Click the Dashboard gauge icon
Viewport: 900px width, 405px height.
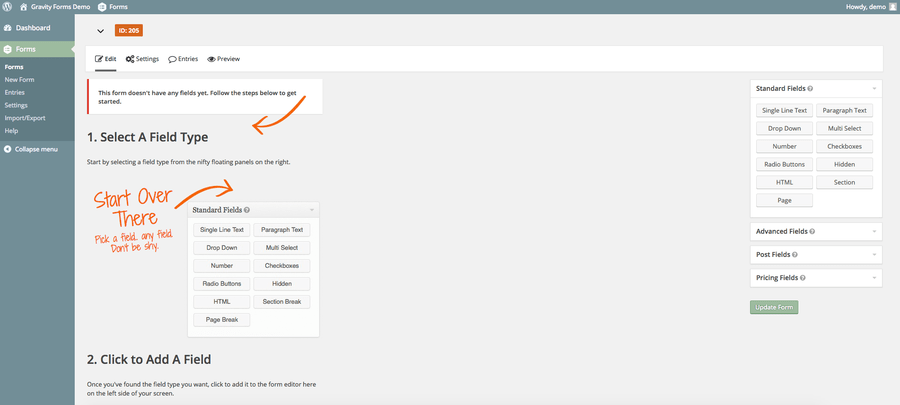tap(8, 28)
